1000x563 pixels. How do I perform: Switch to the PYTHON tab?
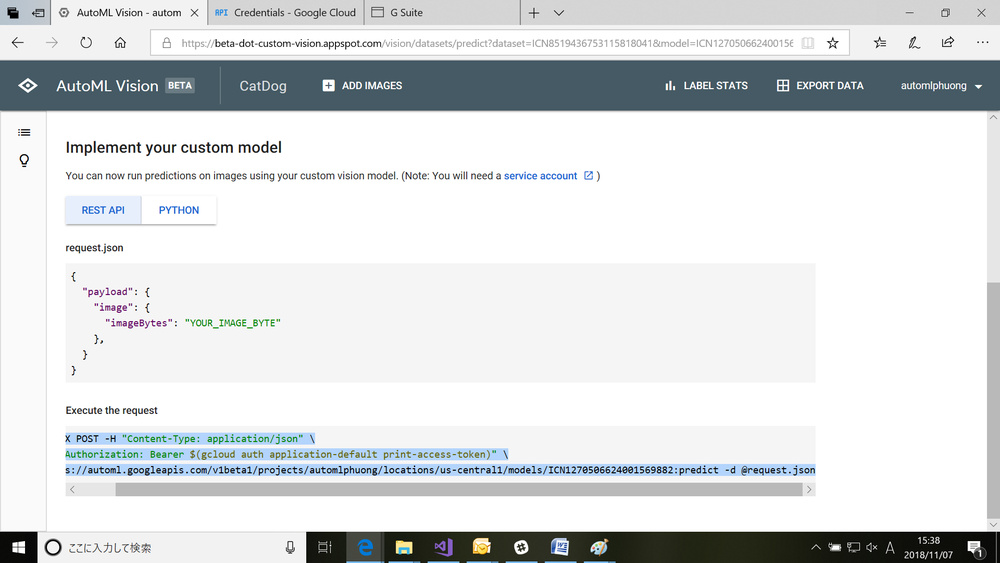coord(179,210)
